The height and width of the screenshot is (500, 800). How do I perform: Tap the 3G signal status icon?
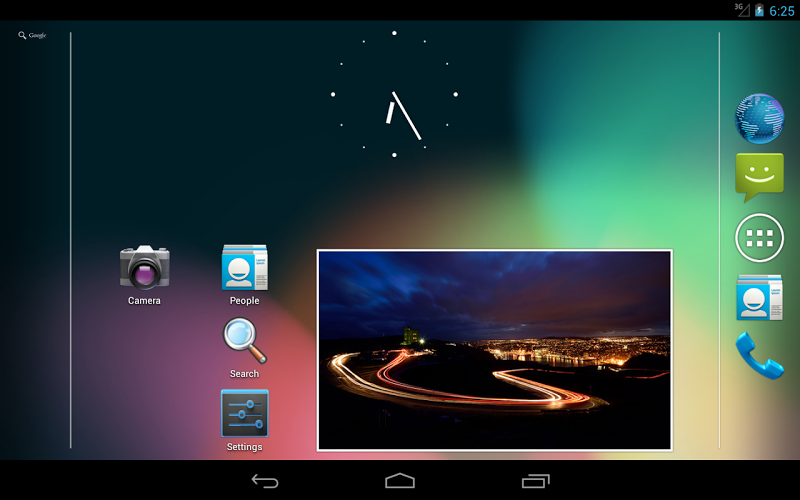(742, 10)
